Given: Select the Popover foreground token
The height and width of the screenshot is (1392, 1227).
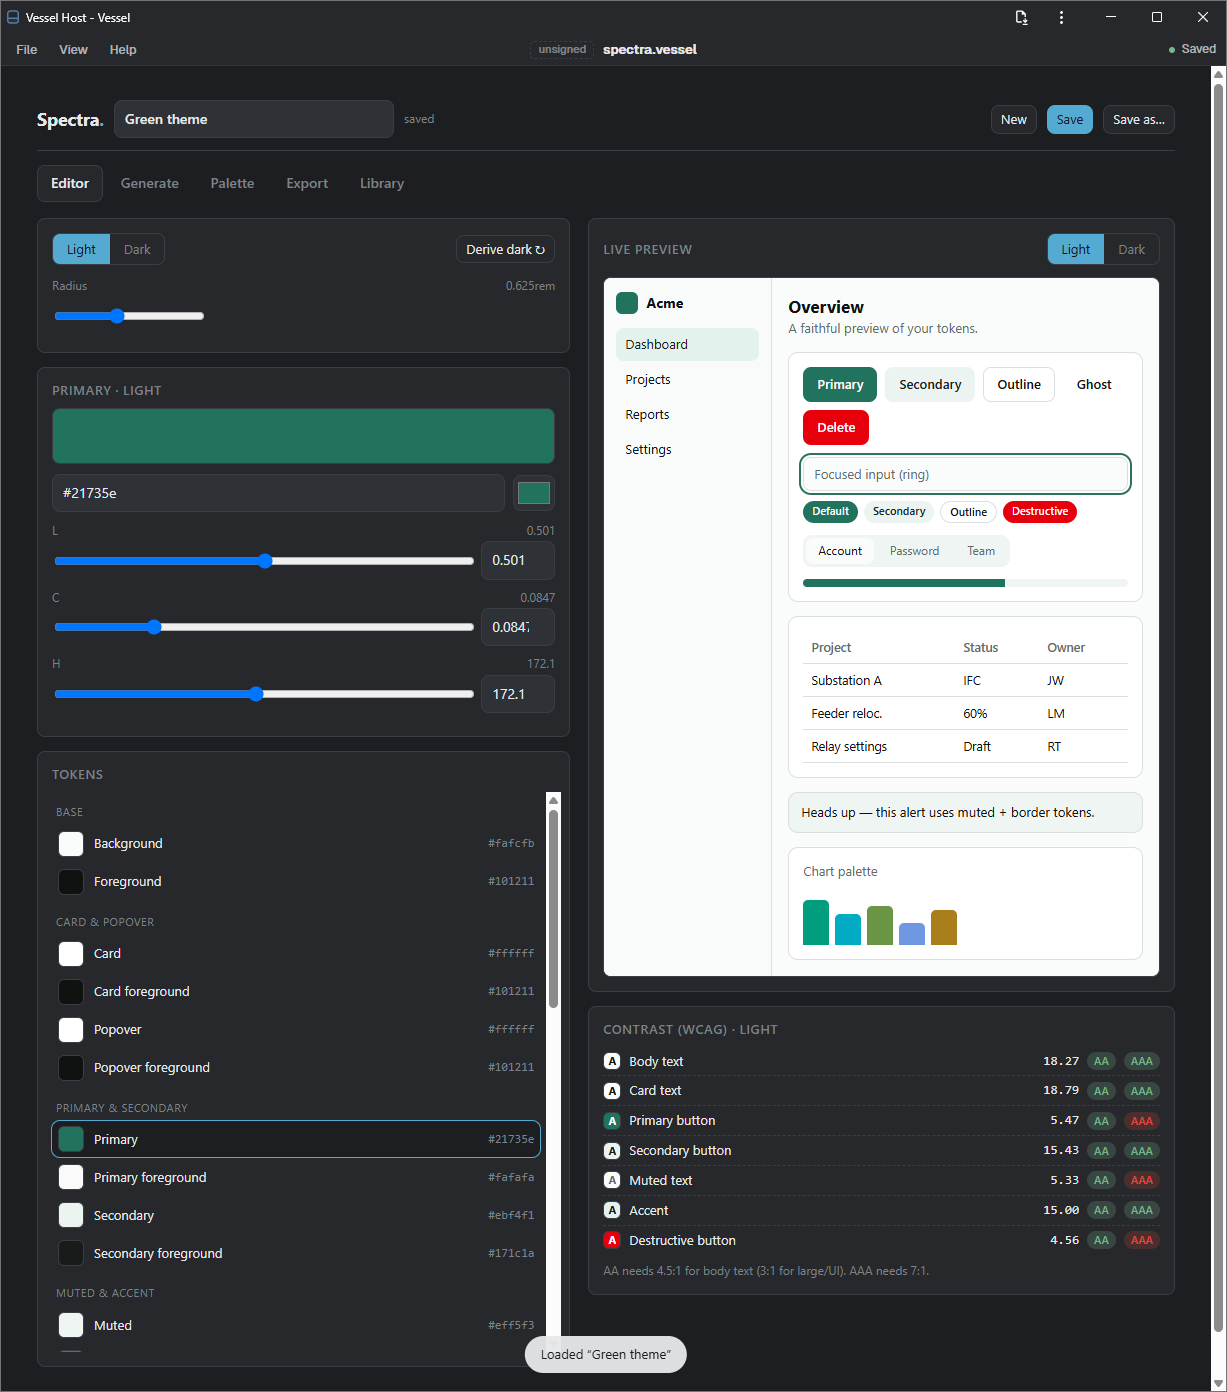Looking at the screenshot, I should [296, 1068].
